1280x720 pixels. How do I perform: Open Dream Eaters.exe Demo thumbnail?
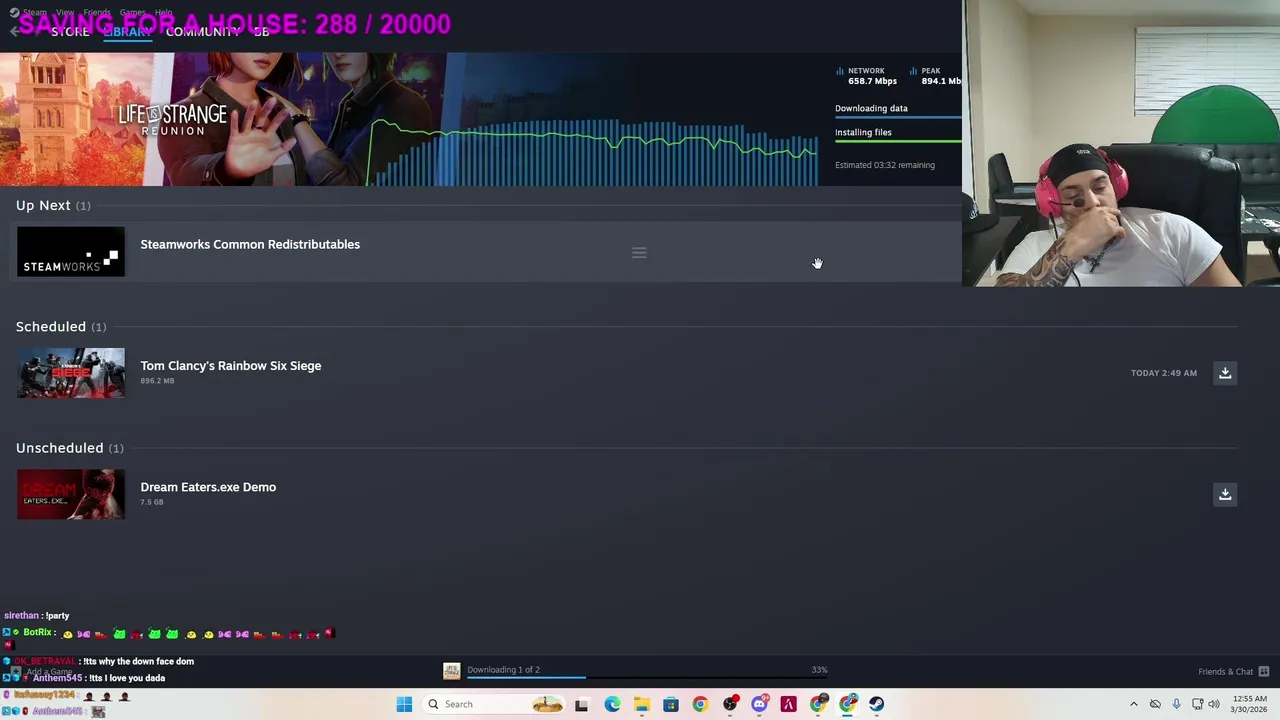(x=71, y=494)
